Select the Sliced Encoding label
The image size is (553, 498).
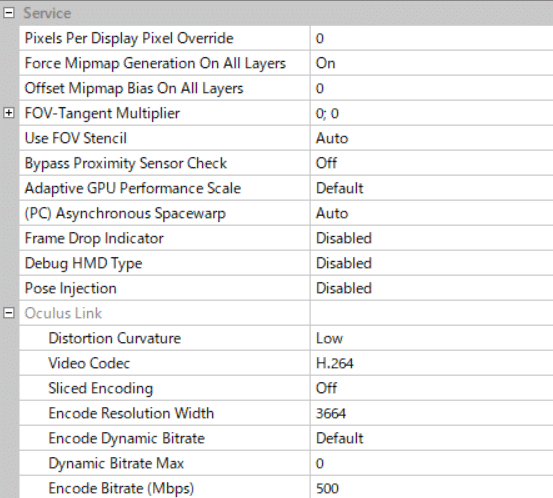(101, 389)
